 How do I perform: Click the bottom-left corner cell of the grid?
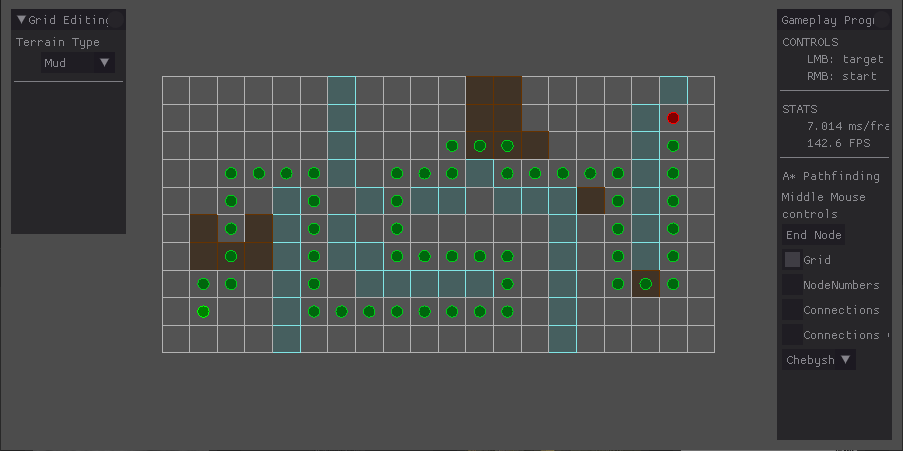coord(176,339)
